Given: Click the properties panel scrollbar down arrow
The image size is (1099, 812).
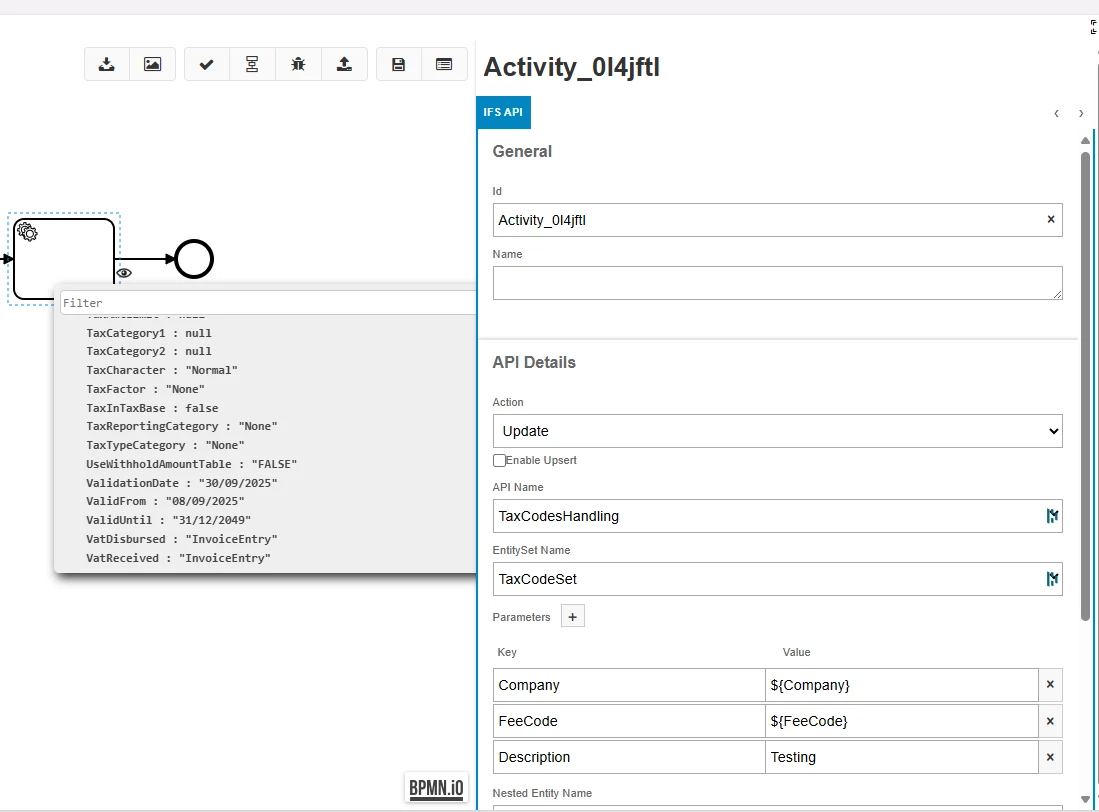Looking at the screenshot, I should (1085, 799).
